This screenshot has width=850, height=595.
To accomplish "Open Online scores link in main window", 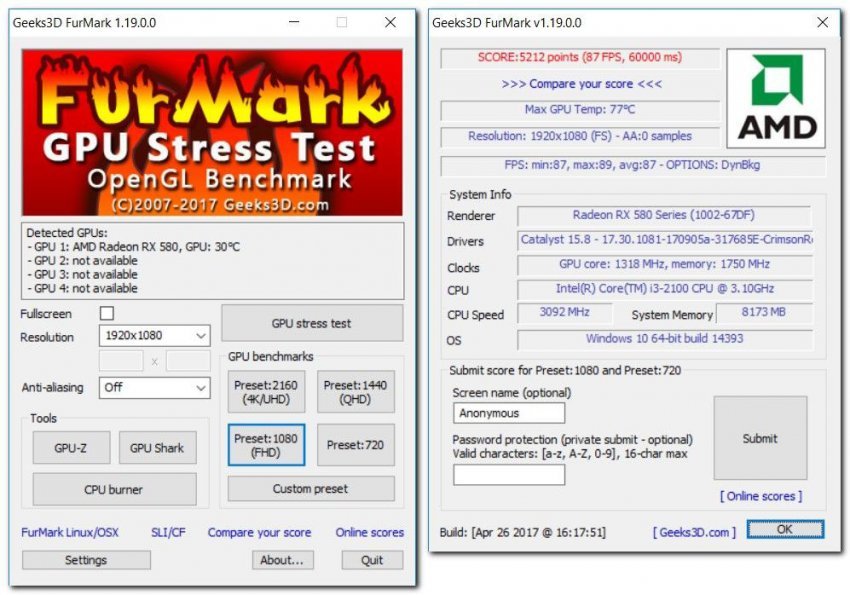I will [x=370, y=533].
